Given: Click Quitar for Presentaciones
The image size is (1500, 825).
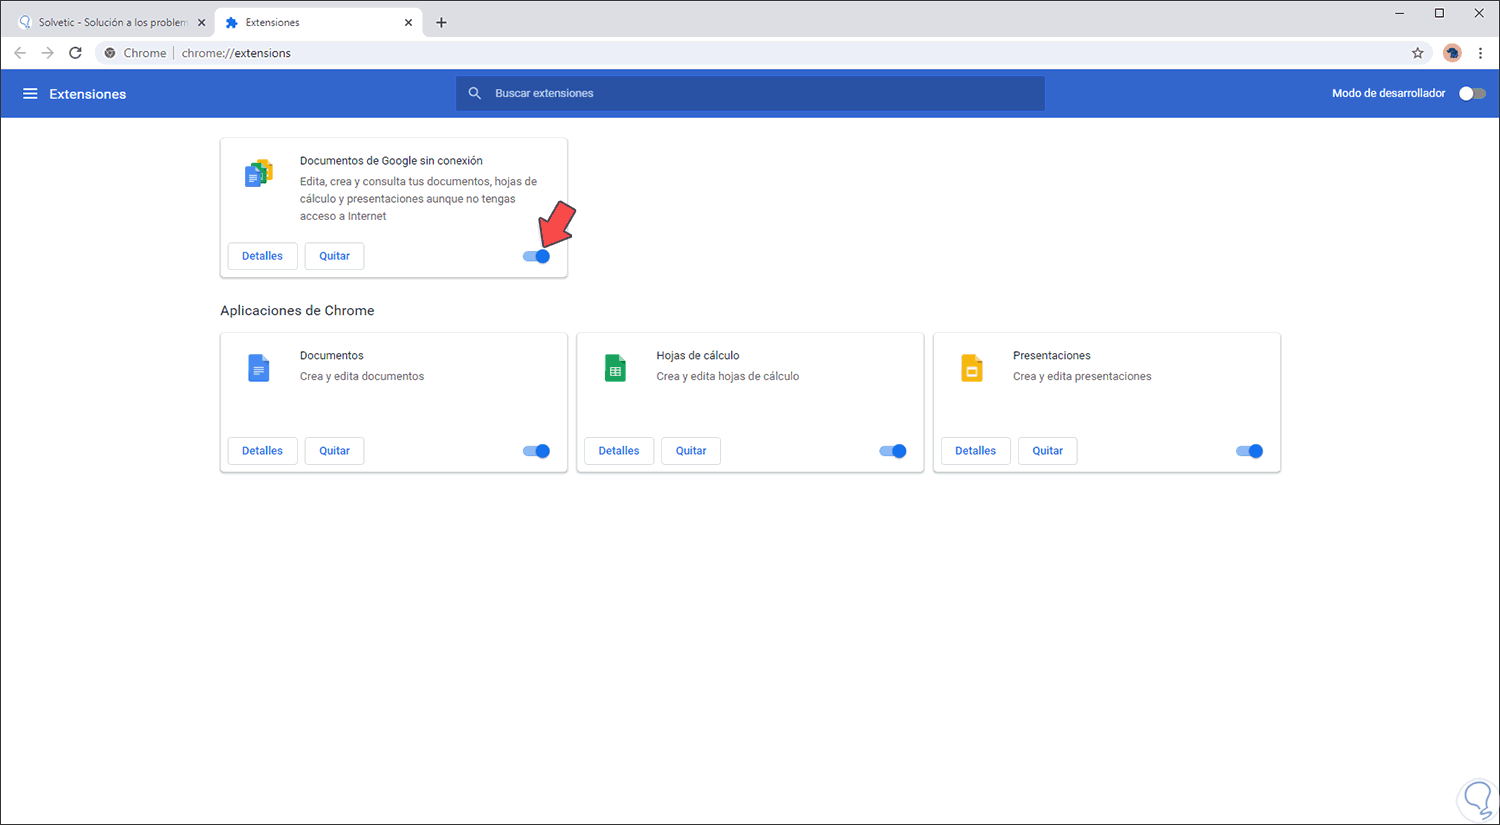Looking at the screenshot, I should pos(1047,451).
